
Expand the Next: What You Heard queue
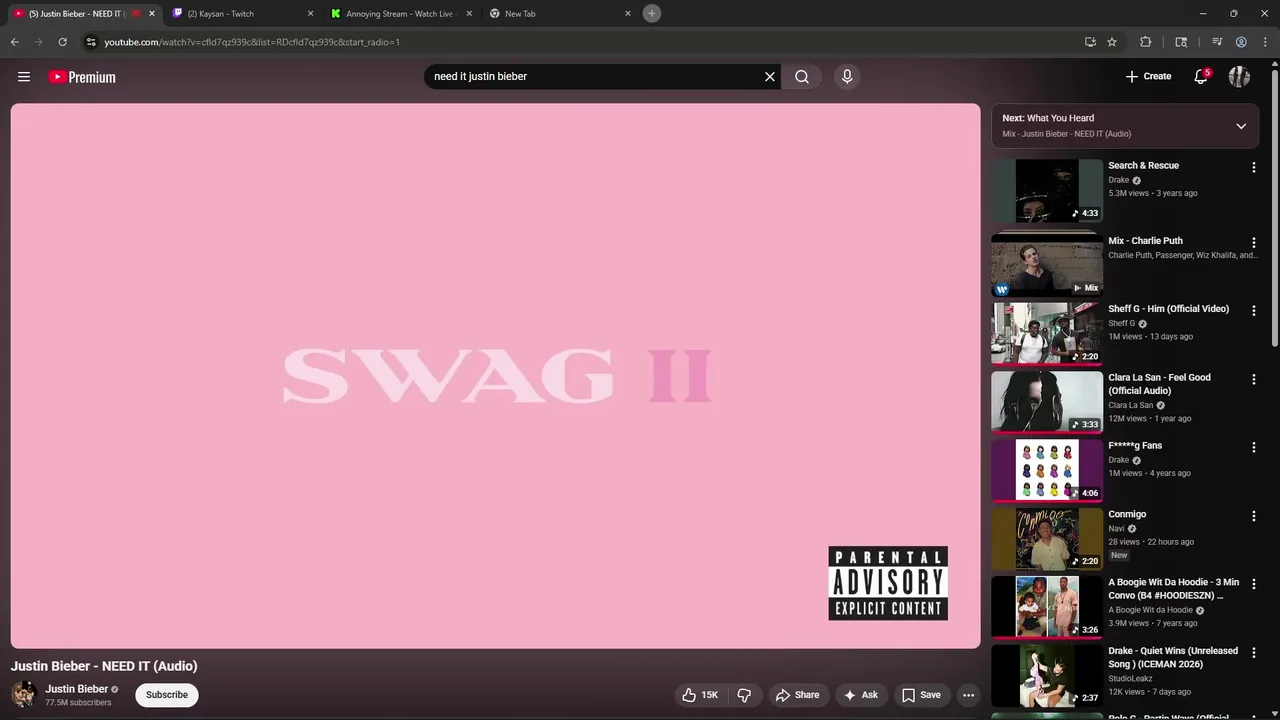1241,126
